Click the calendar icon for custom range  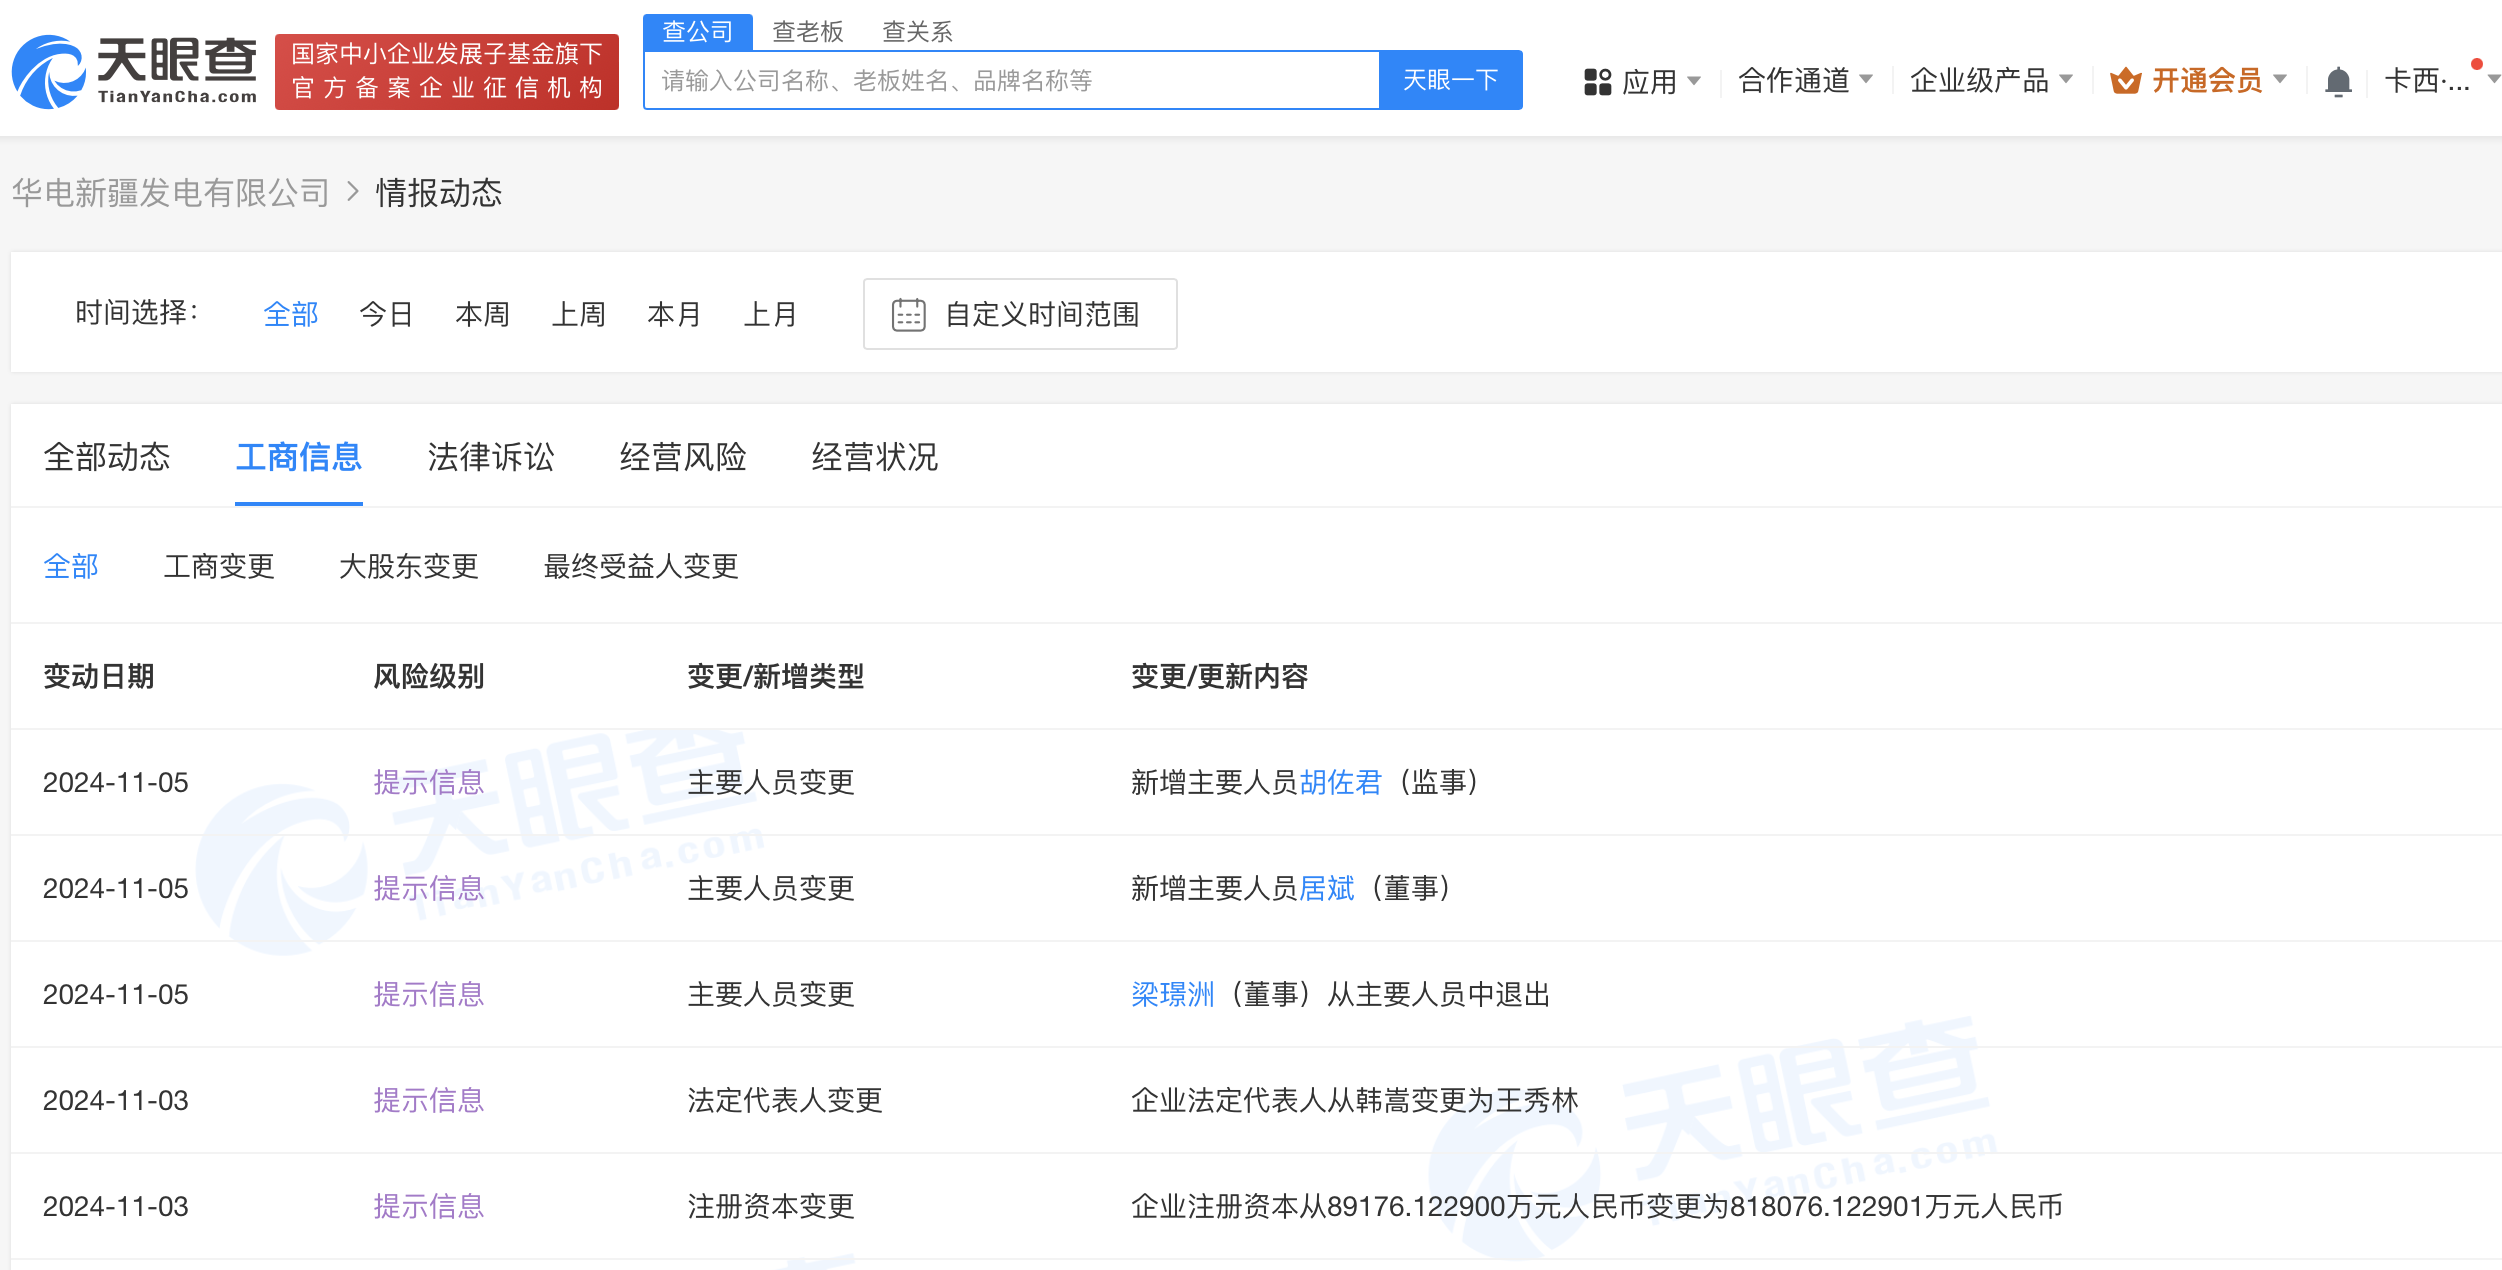(908, 315)
